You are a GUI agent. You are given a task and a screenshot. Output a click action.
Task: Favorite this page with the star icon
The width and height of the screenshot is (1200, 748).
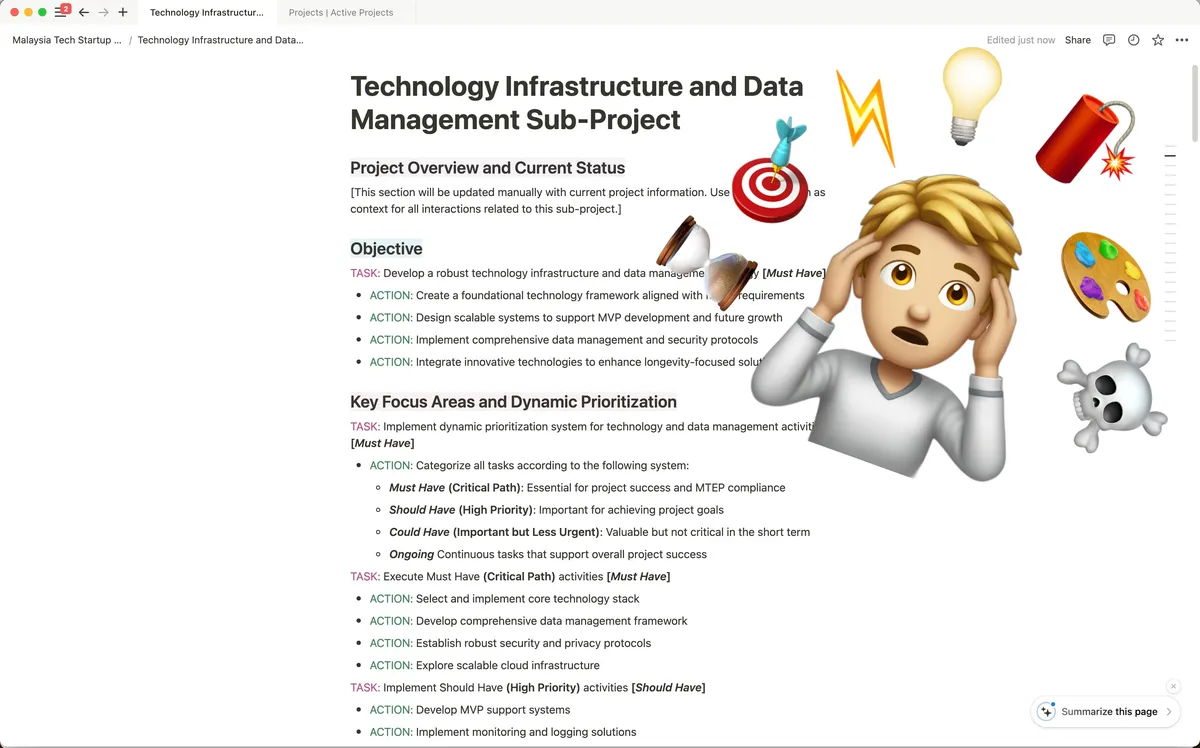[1157, 40]
